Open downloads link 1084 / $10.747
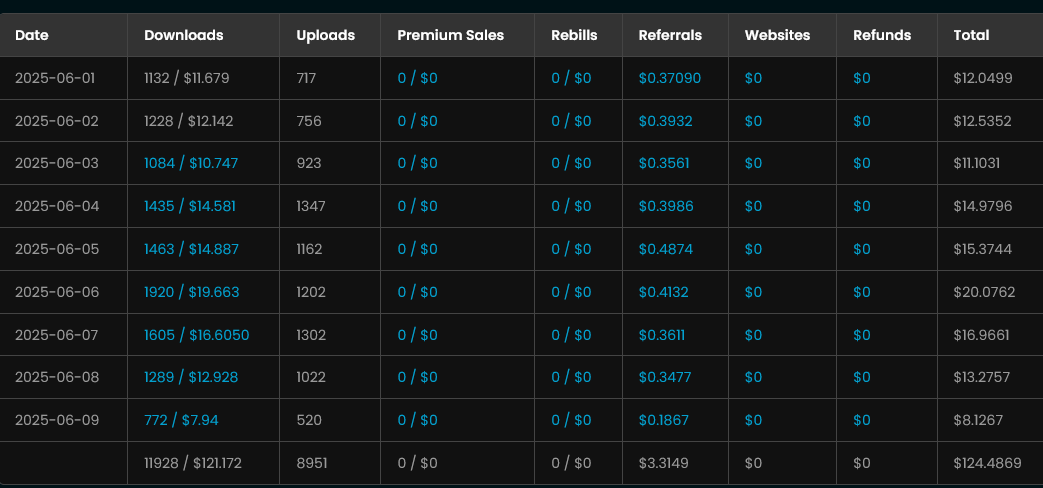The height and width of the screenshot is (488, 1043). 191,164
